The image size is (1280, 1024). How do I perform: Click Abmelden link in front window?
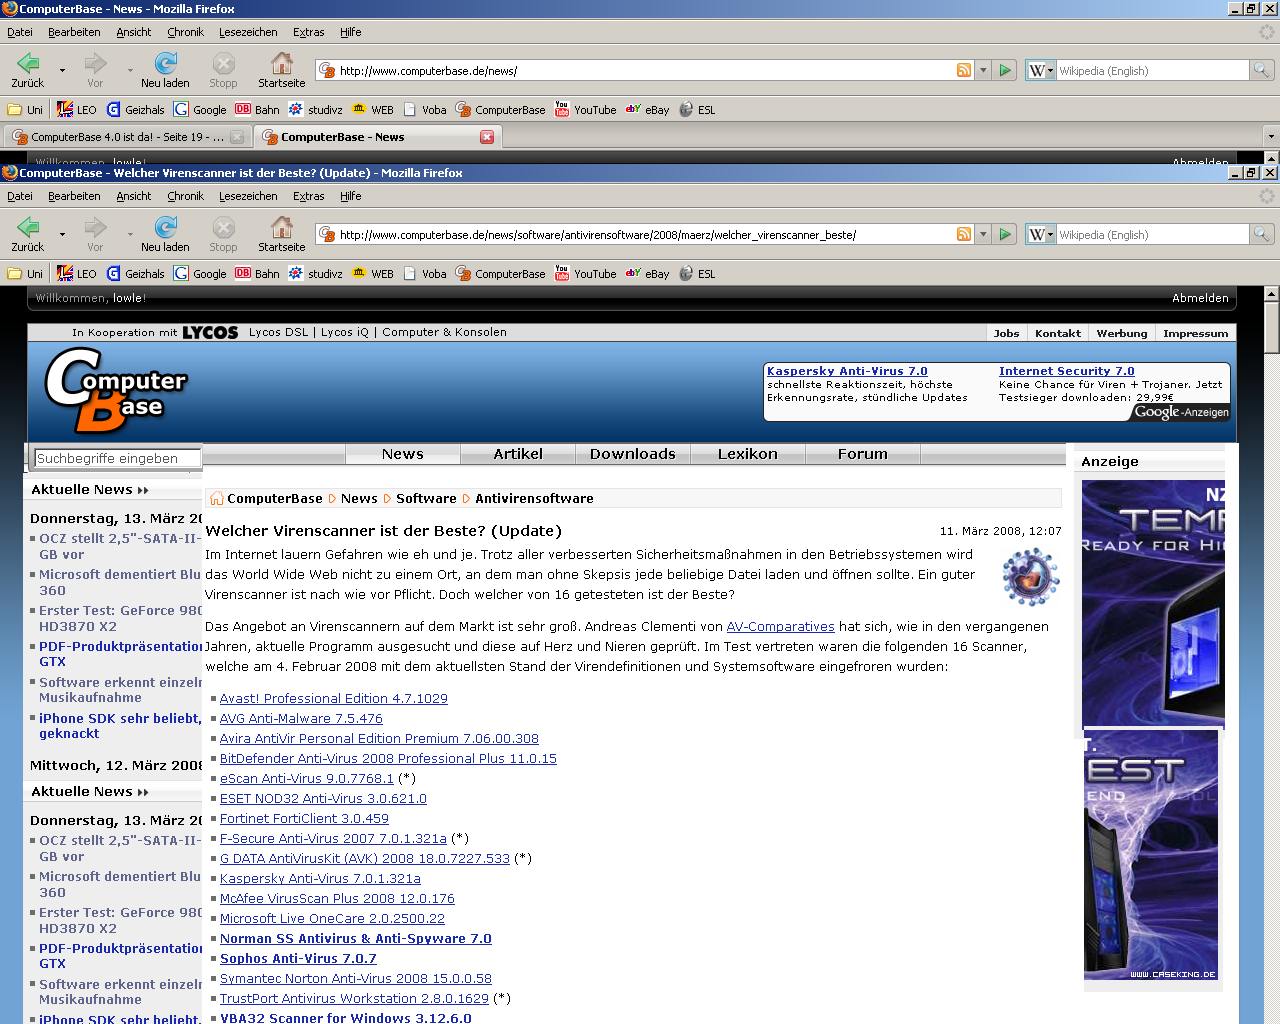[x=1200, y=298]
